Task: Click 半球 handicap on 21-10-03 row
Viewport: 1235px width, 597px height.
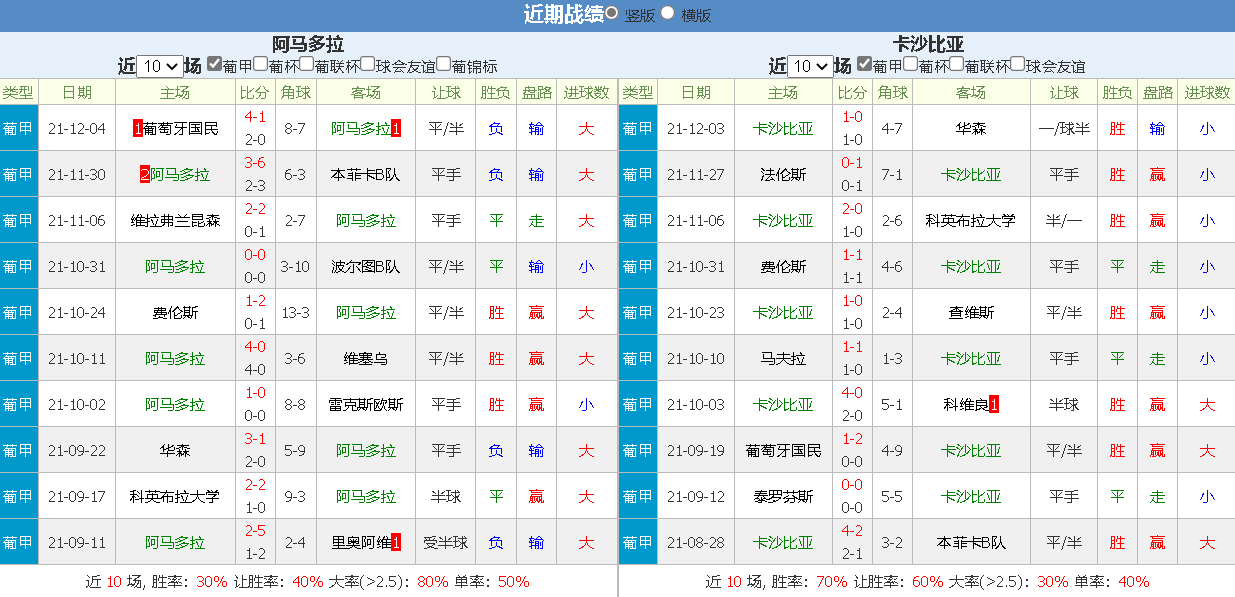Action: coord(1064,405)
